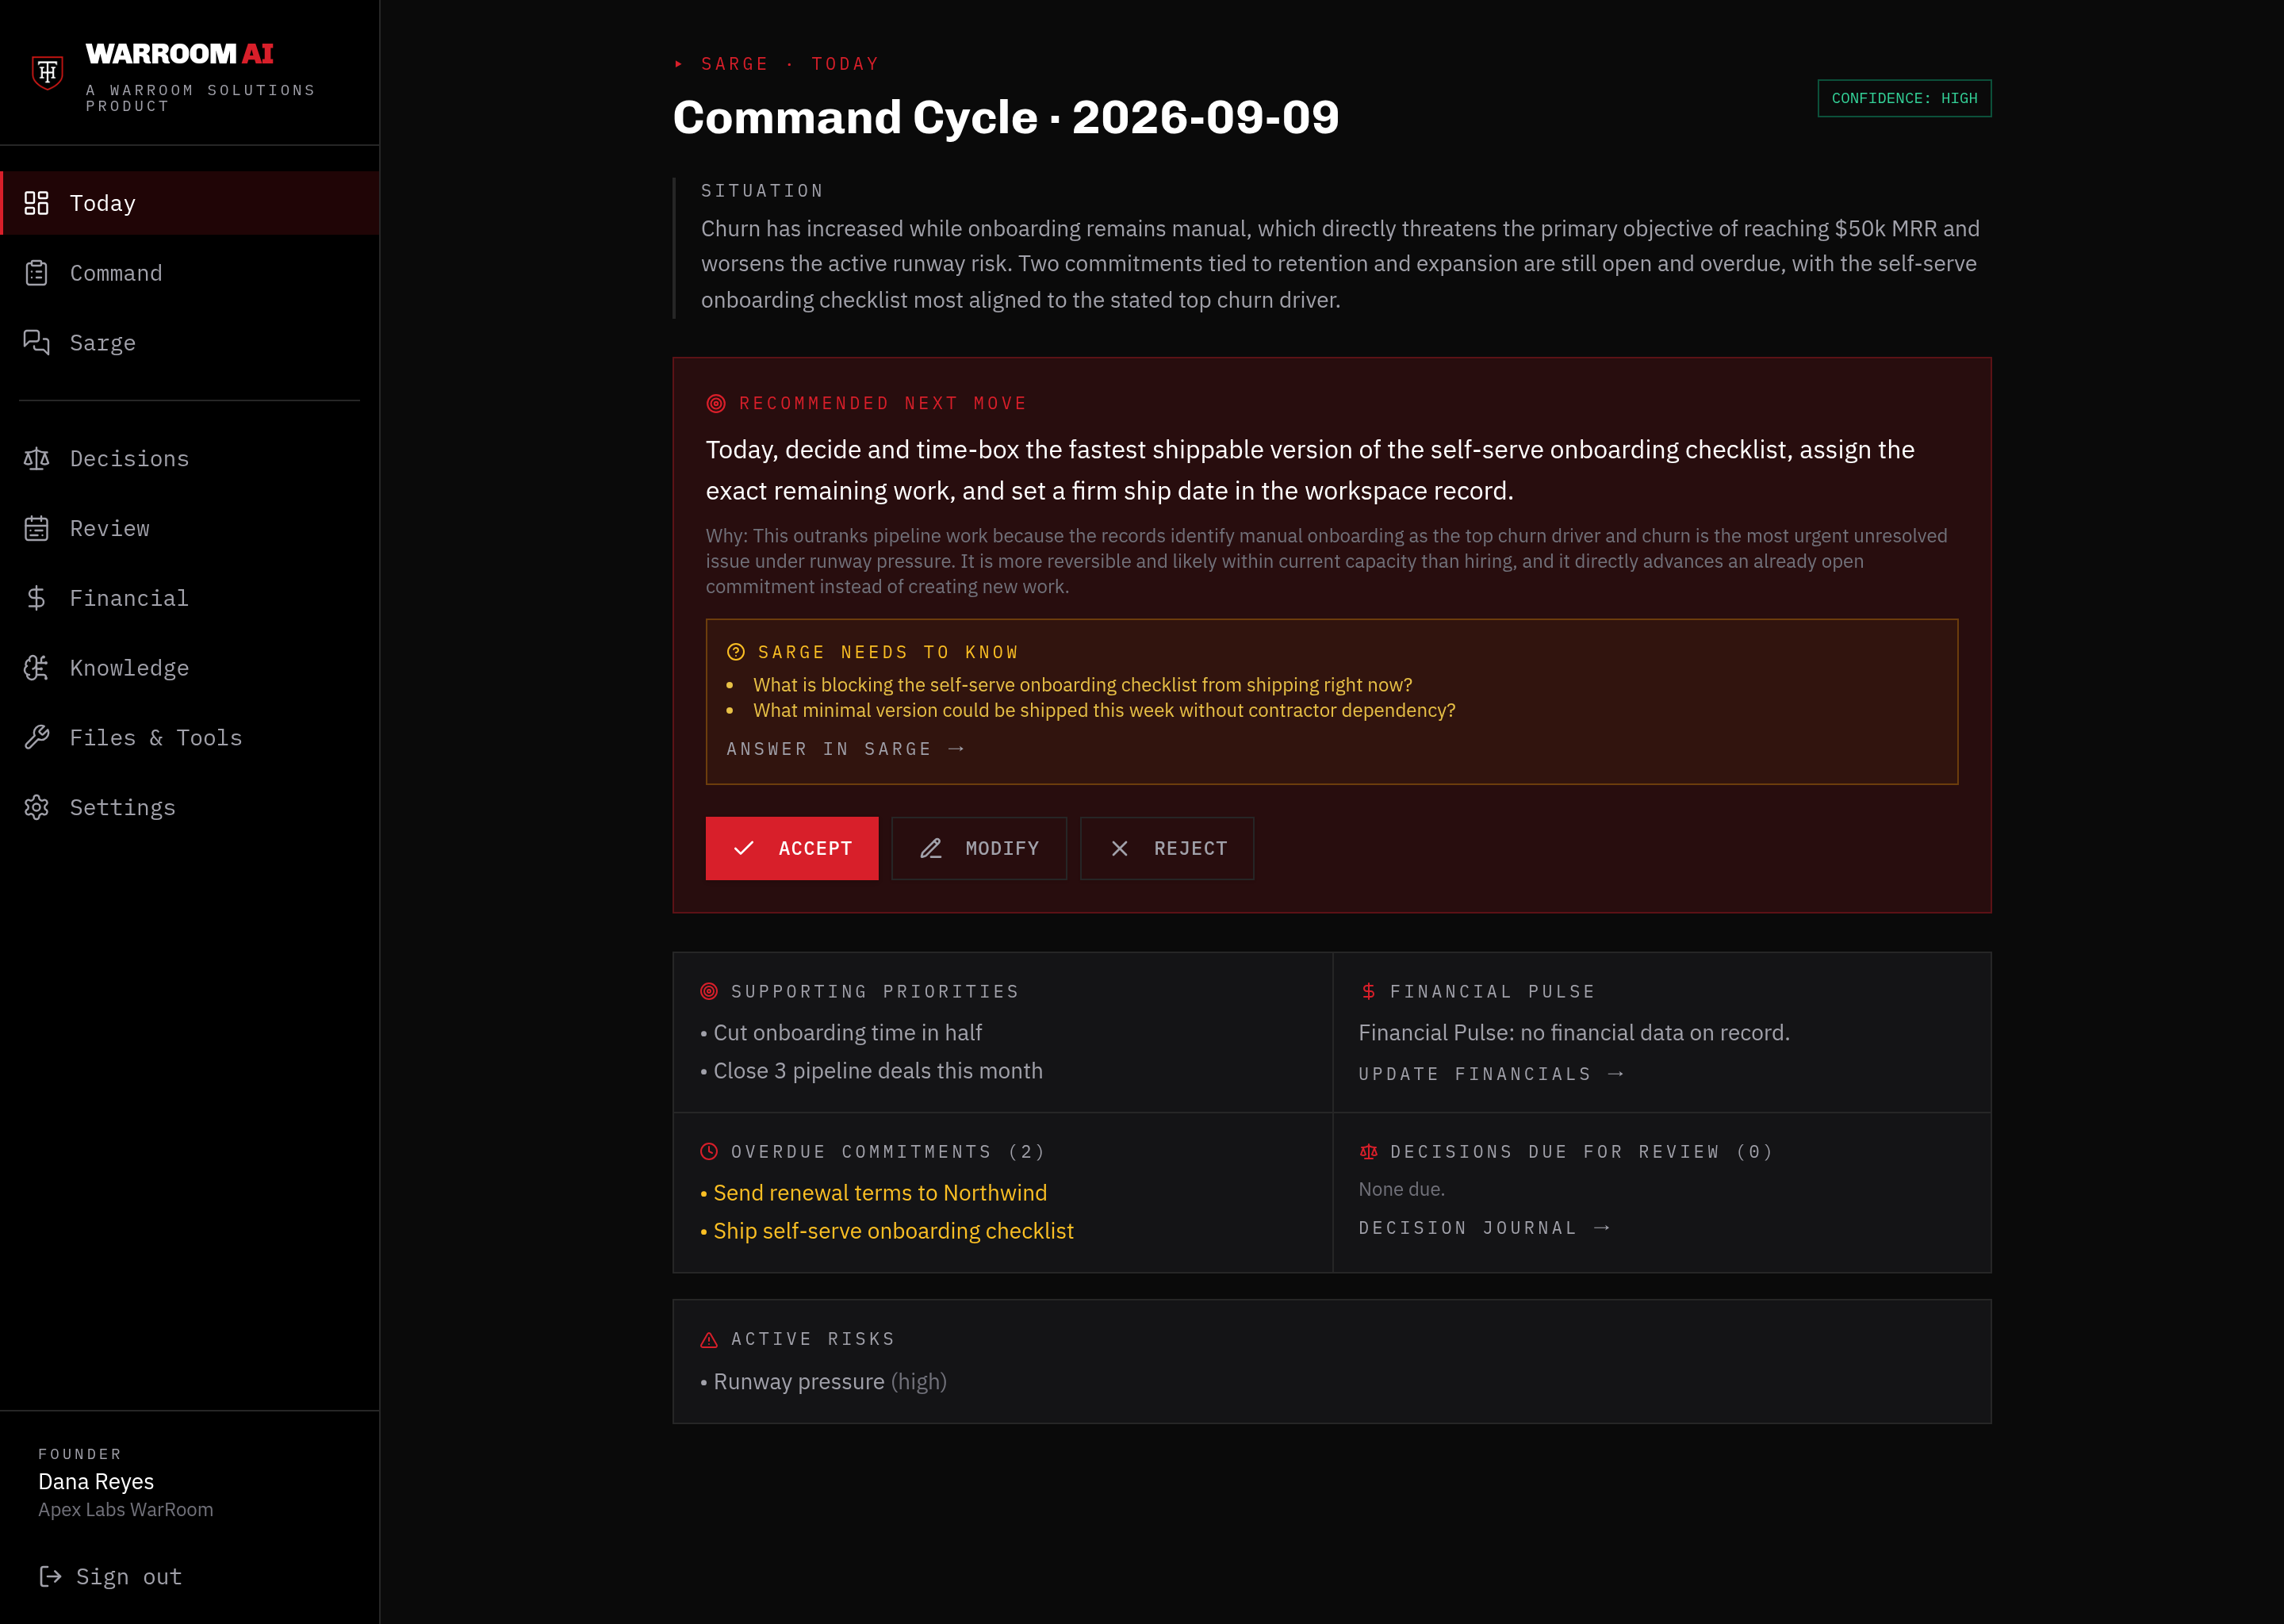This screenshot has width=2284, height=1624.
Task: Click the first Sarge question about blocking
Action: click(1082, 685)
